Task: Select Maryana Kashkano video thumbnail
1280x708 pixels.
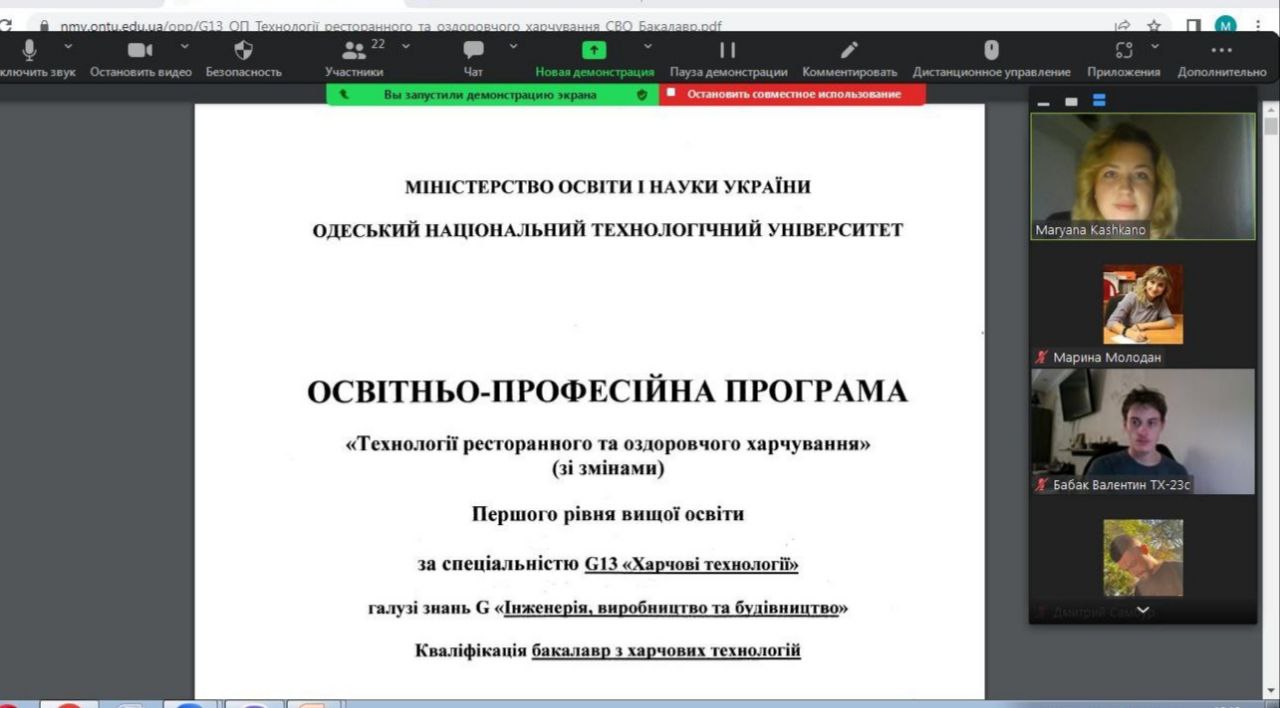Action: [x=1142, y=175]
